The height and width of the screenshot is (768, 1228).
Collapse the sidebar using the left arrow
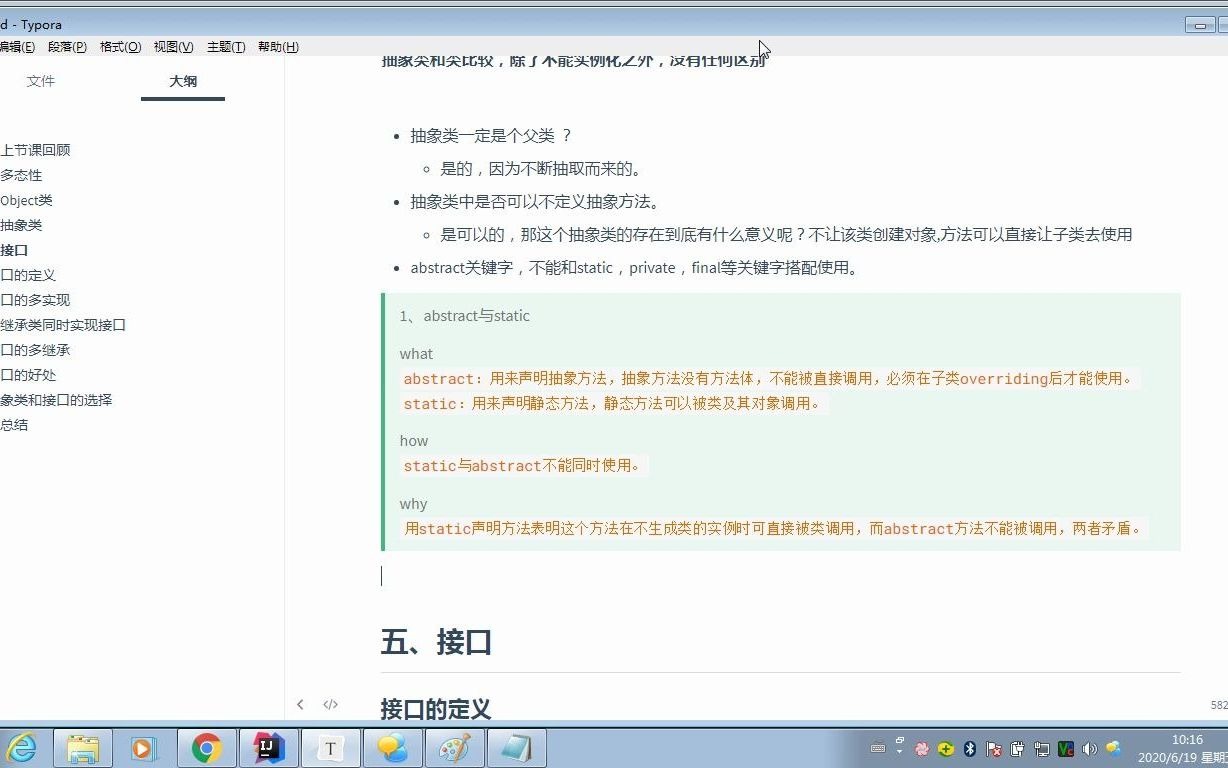click(300, 704)
